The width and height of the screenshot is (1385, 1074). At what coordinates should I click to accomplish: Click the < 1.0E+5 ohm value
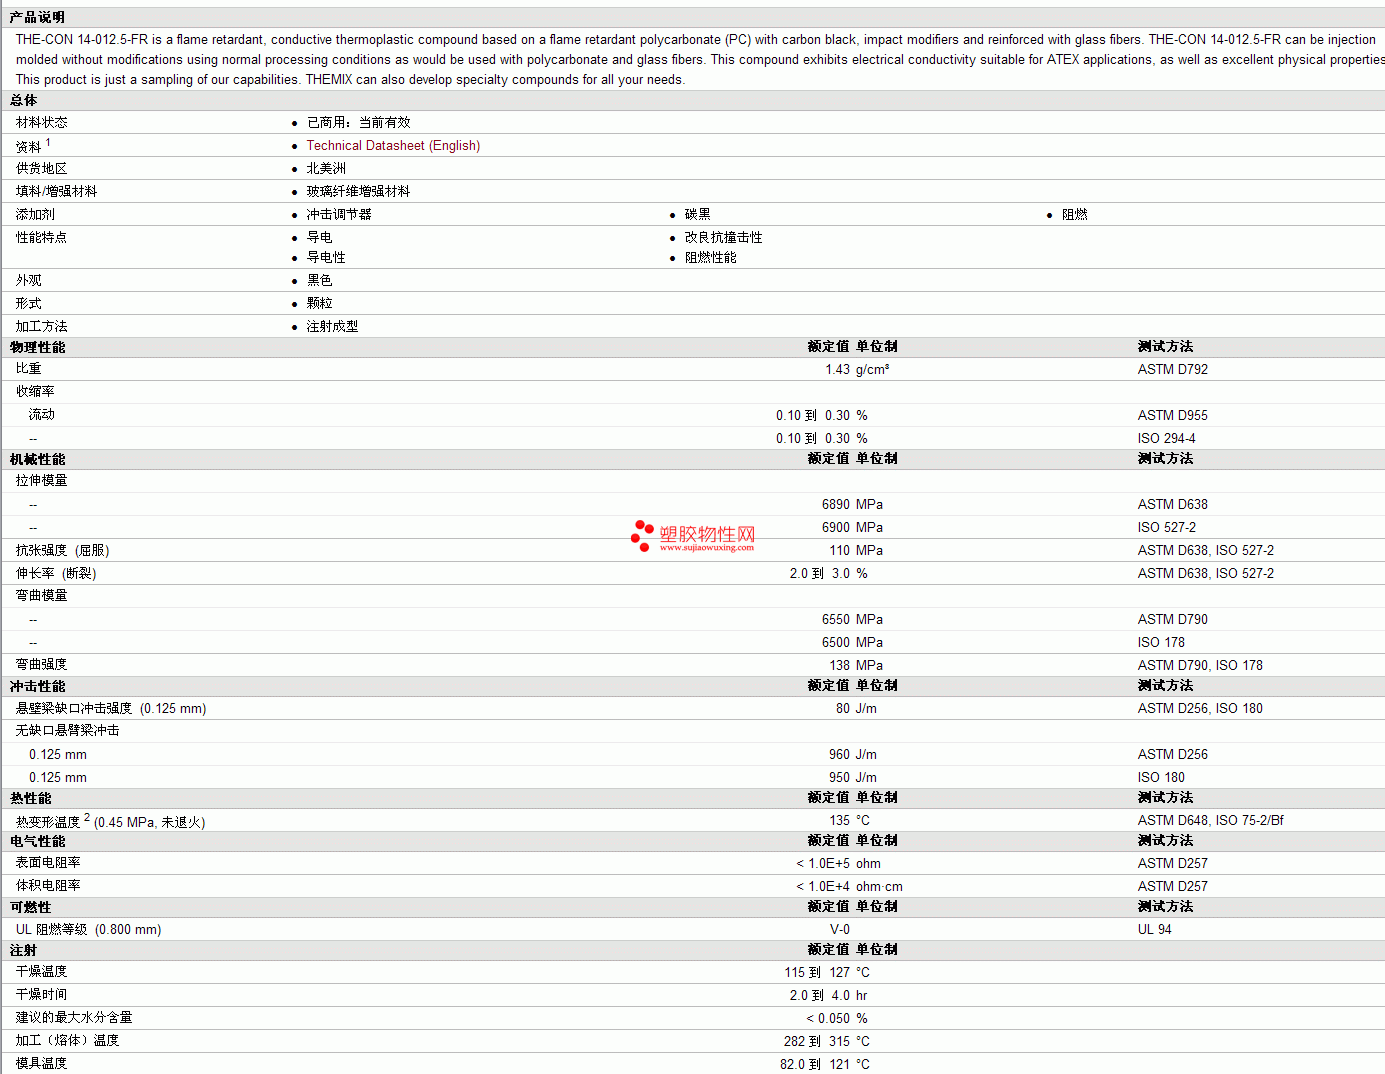[x=839, y=864]
